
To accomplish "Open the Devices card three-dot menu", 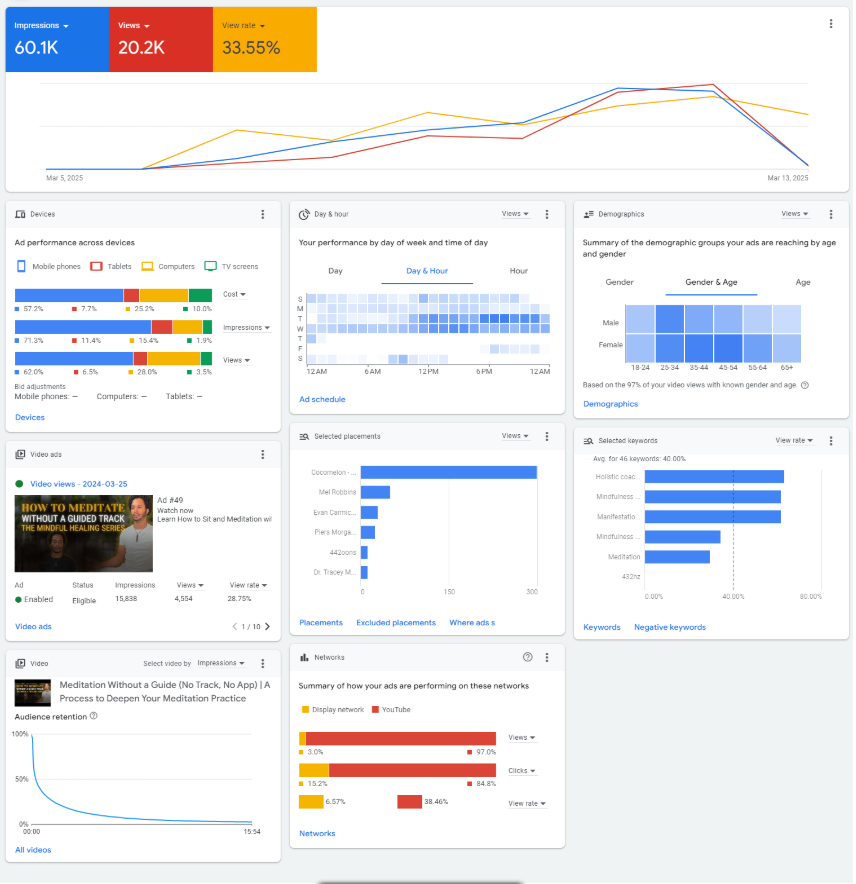I will pyautogui.click(x=263, y=214).
